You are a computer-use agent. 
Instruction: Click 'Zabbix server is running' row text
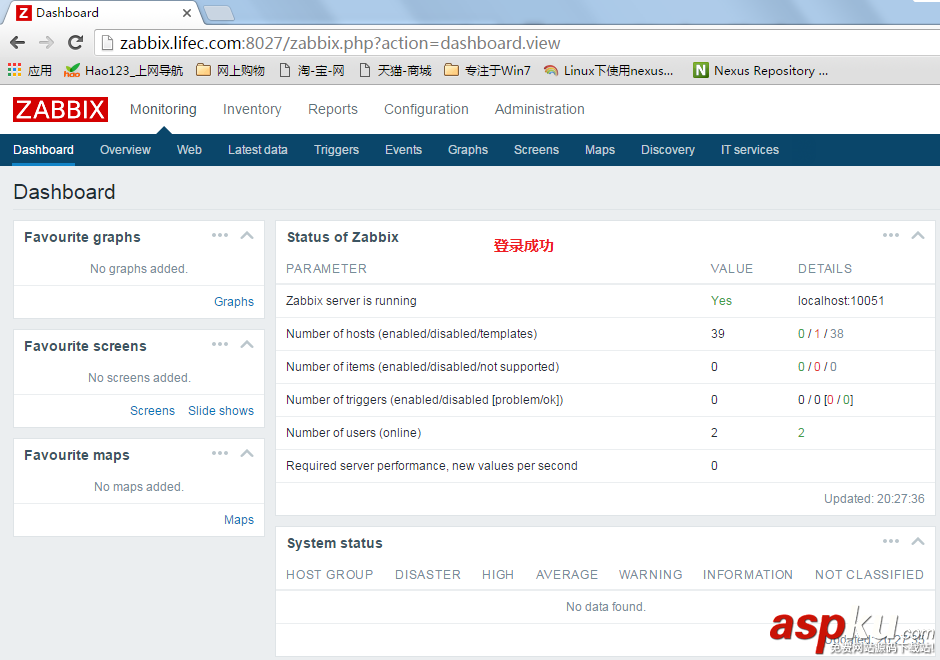click(x=351, y=301)
